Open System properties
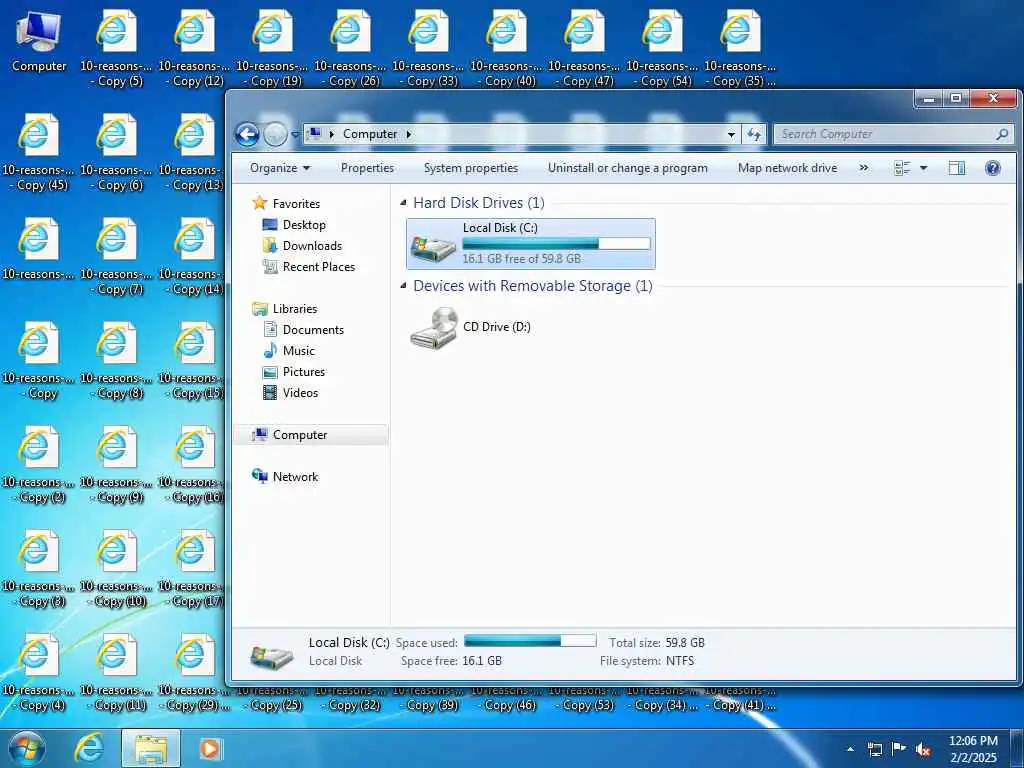The width and height of the screenshot is (1024, 768). [471, 168]
